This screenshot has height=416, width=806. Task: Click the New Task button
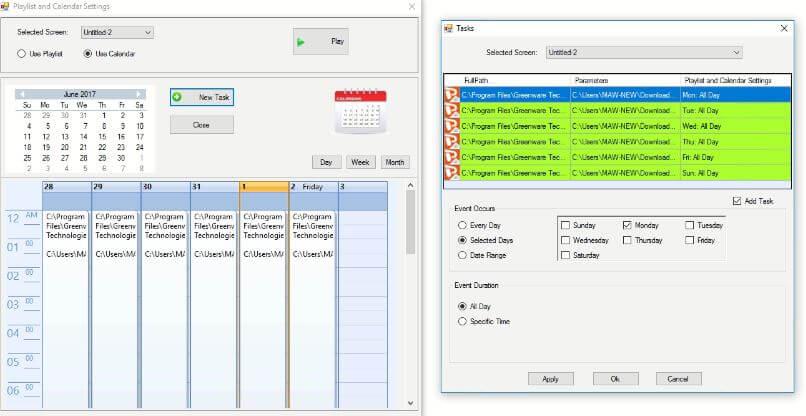click(202, 97)
